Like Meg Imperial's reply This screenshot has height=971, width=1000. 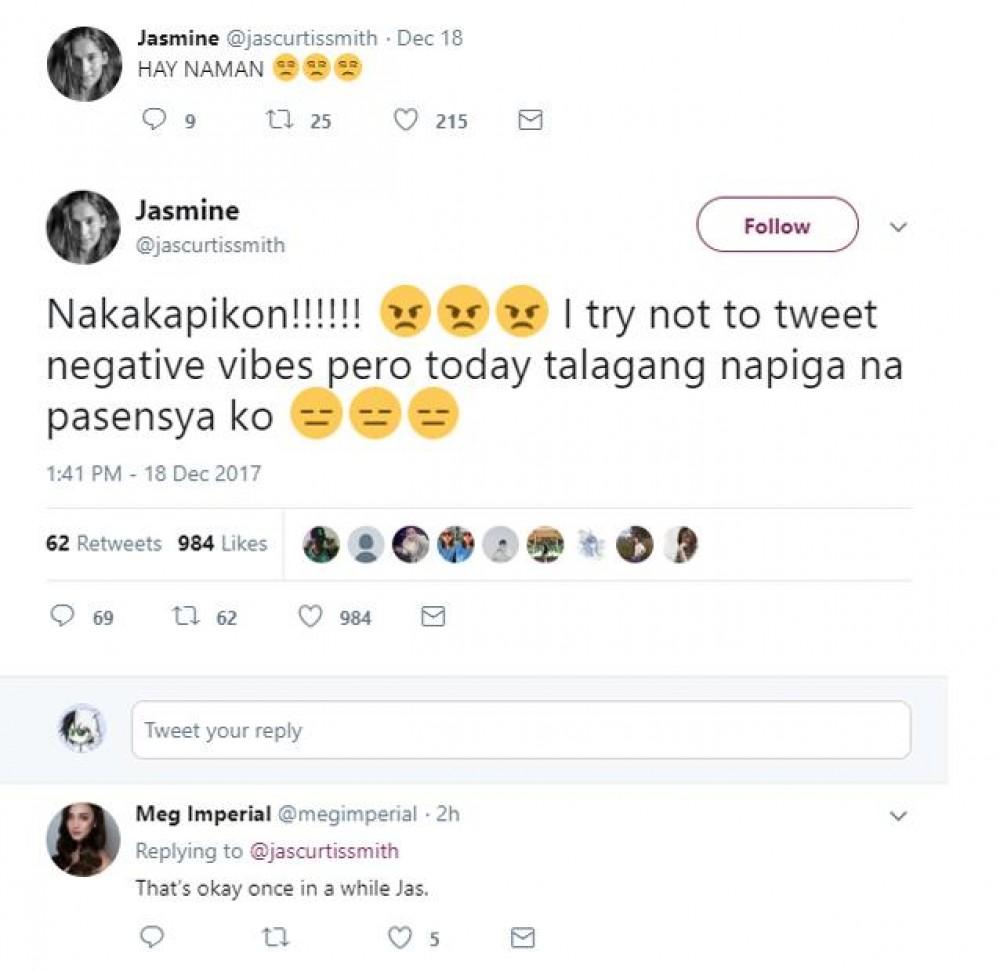point(400,937)
